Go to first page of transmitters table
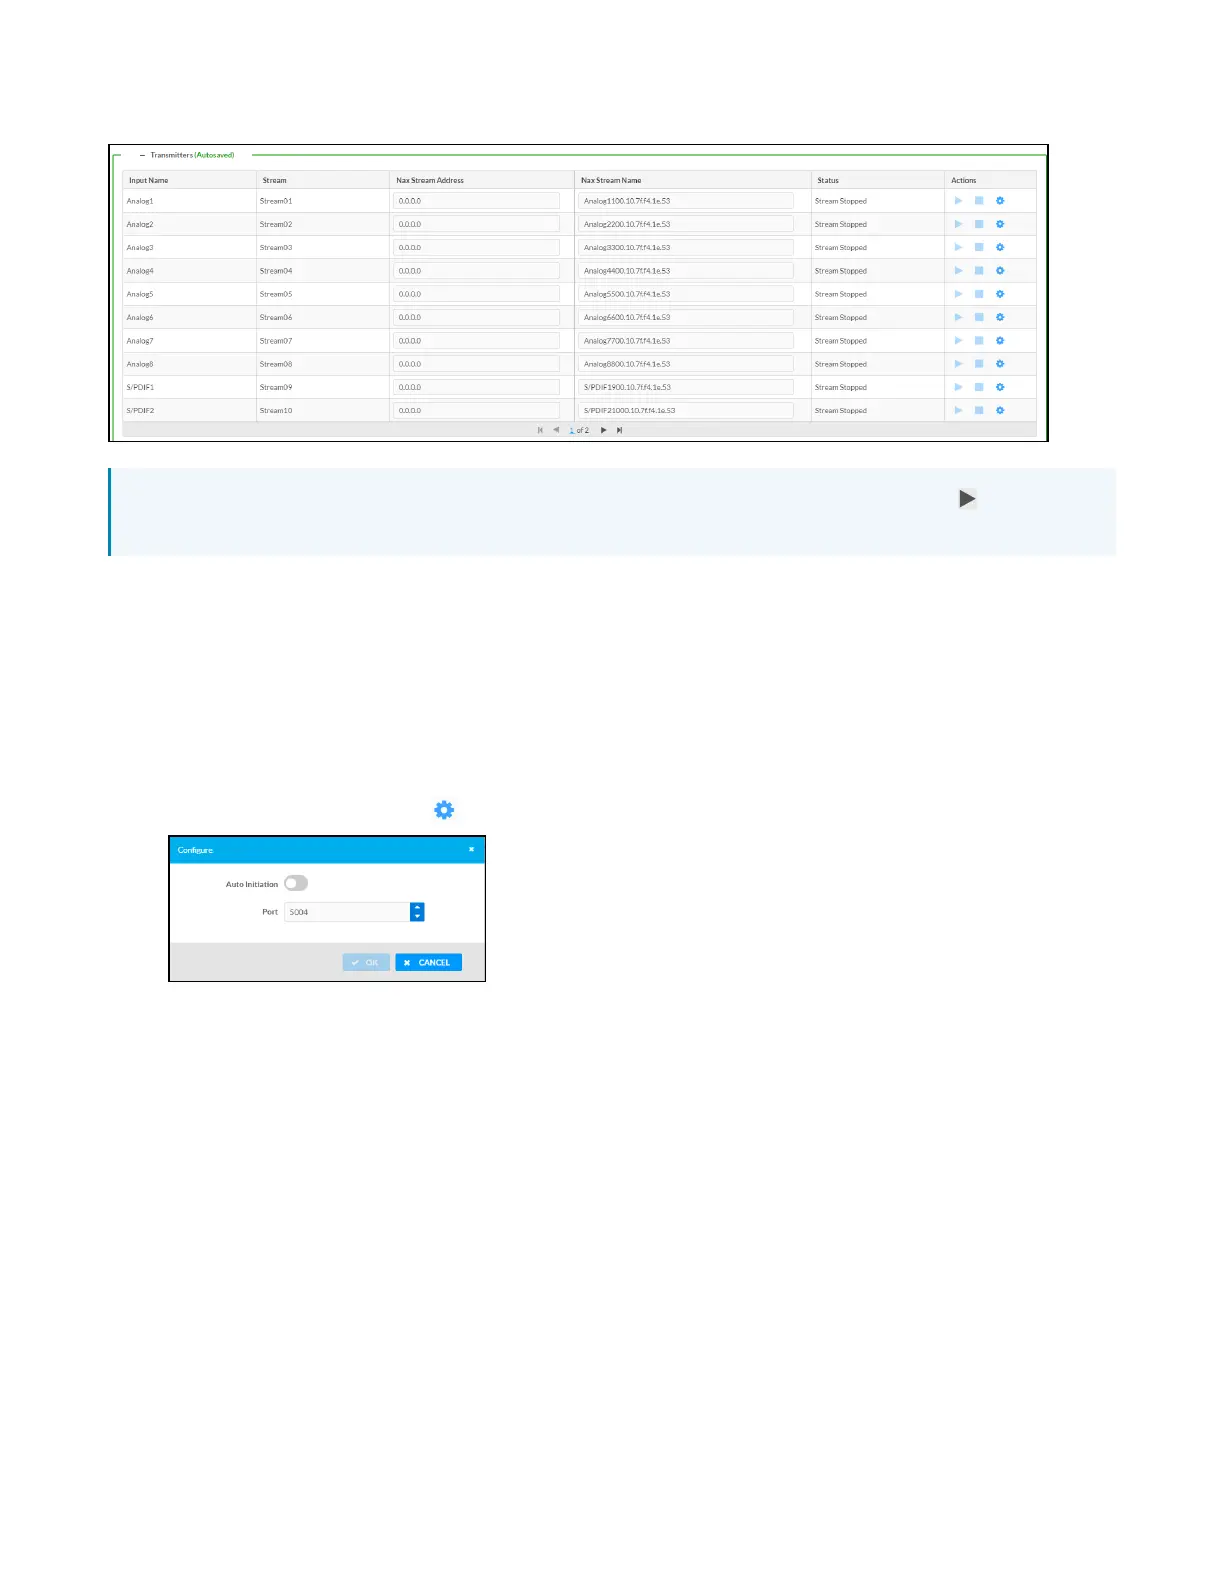Screen dimensions: 1224x1584 540,430
